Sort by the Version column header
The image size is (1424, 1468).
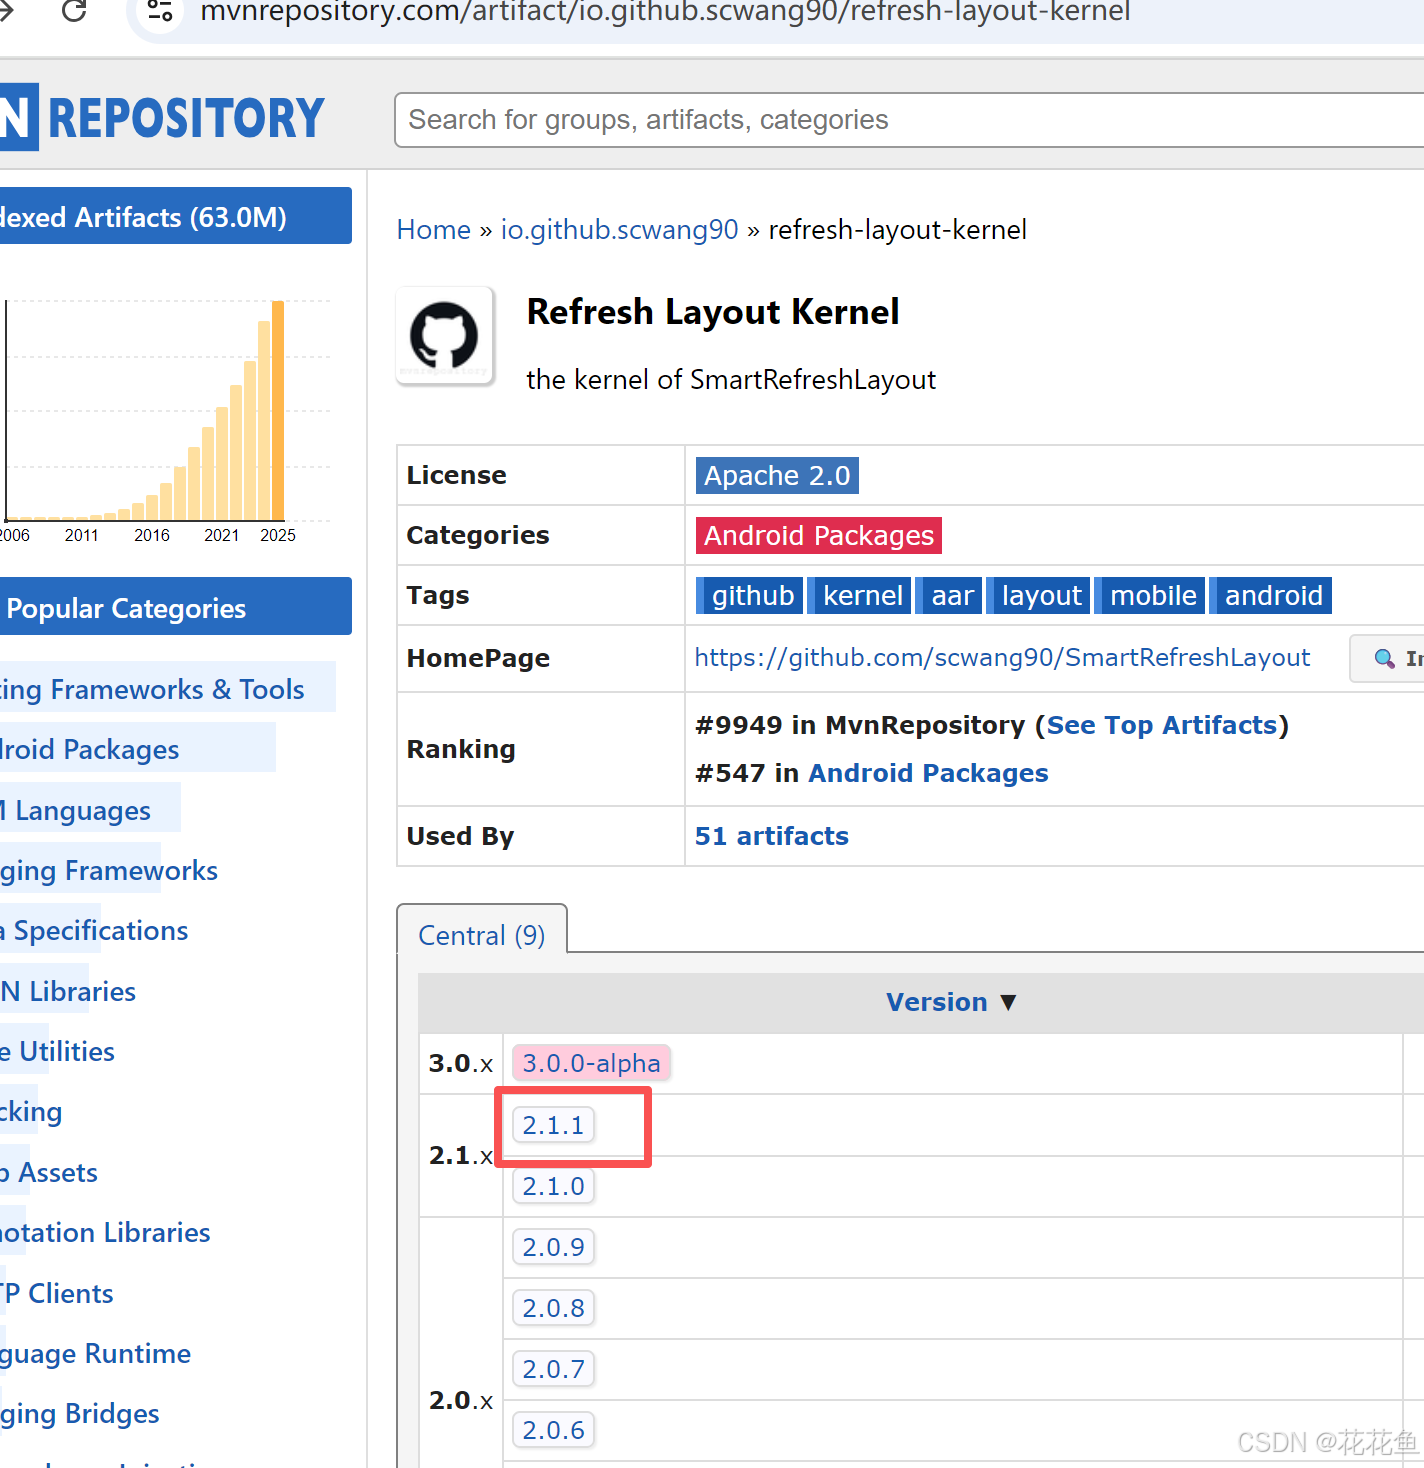click(951, 1002)
